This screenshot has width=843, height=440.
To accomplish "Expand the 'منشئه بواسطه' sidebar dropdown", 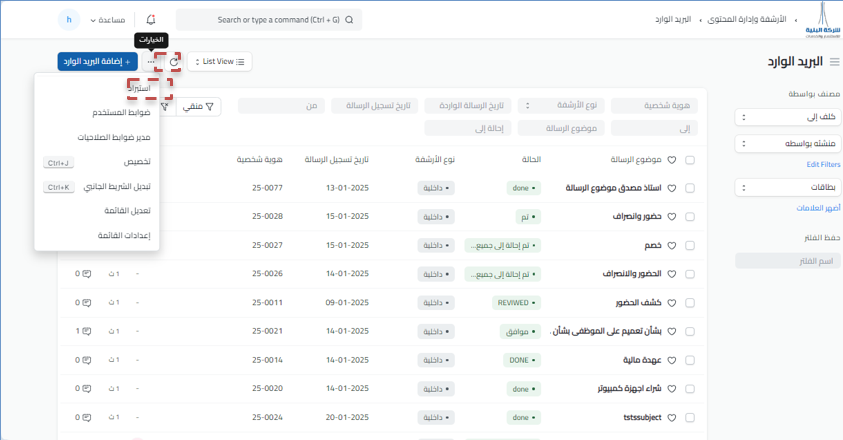I will (x=788, y=144).
